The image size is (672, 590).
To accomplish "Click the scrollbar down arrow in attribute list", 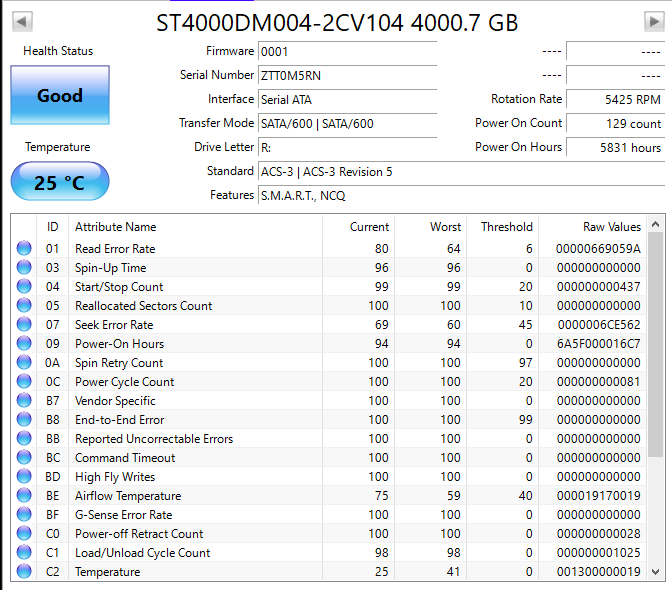I will [x=655, y=571].
